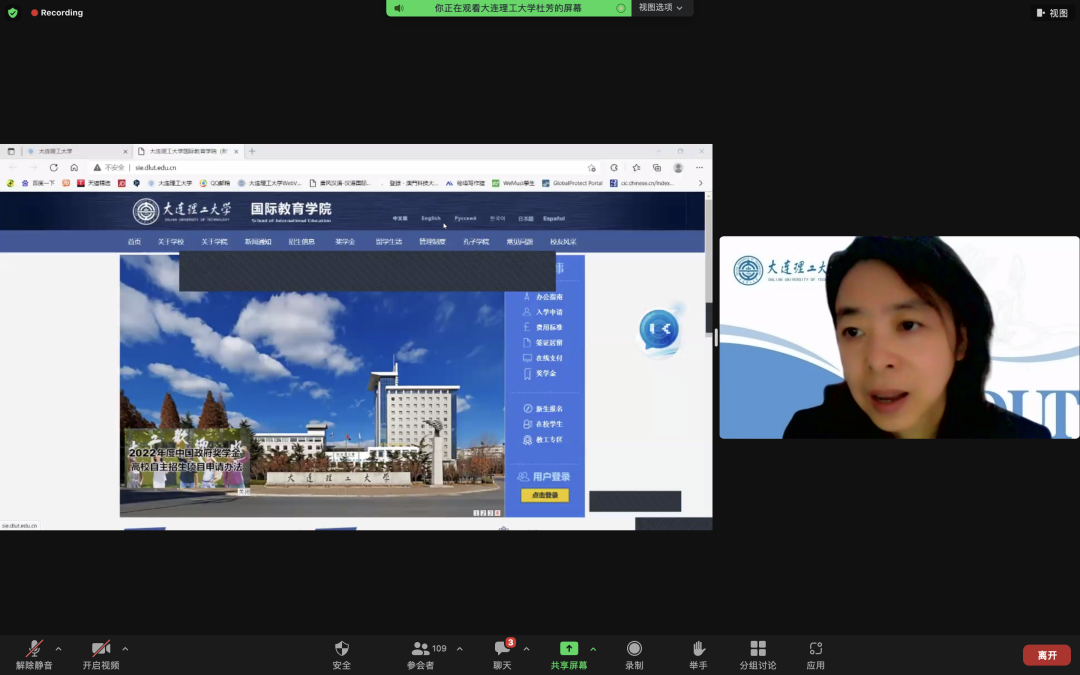This screenshot has height=675, width=1080.
Task: Switch site language to English
Action: [431, 218]
